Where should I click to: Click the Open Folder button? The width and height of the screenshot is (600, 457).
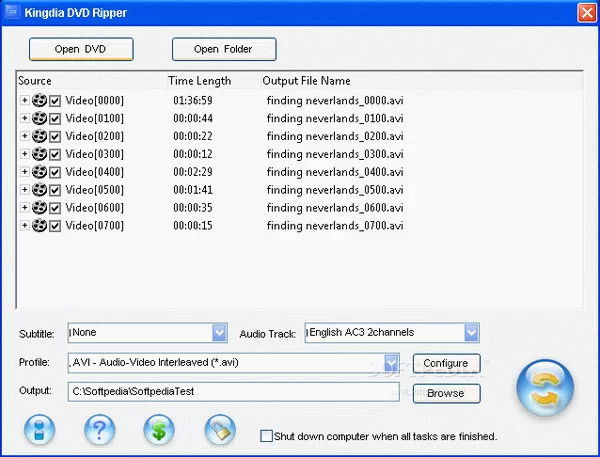click(224, 49)
